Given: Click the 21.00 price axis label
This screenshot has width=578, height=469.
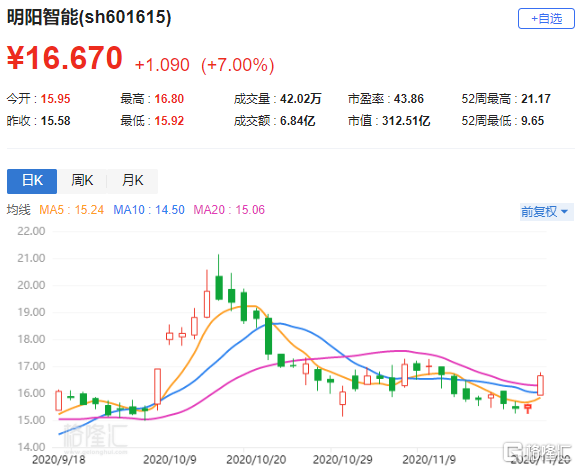Looking at the screenshot, I should 31,258.
